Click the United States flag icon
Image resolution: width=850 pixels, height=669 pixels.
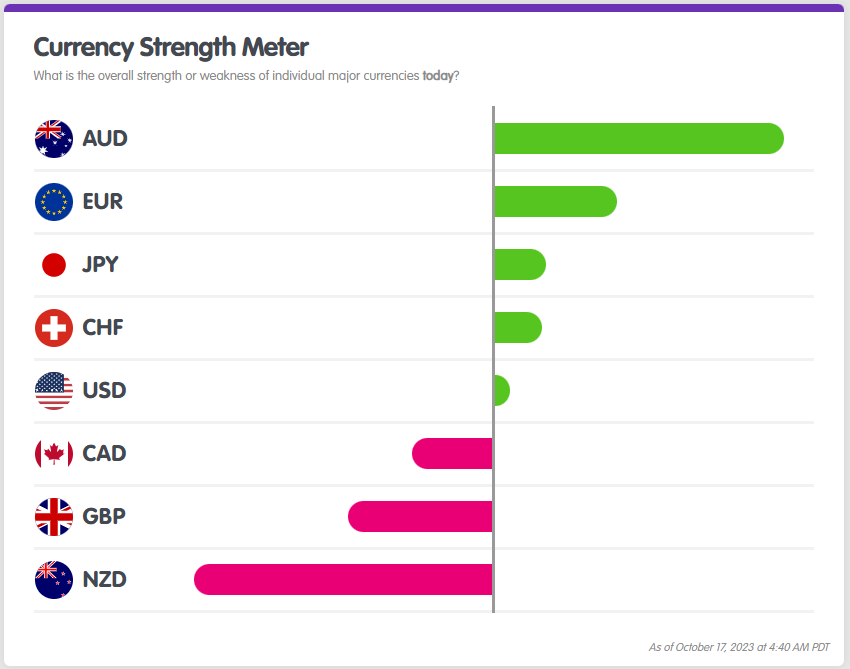point(54,391)
